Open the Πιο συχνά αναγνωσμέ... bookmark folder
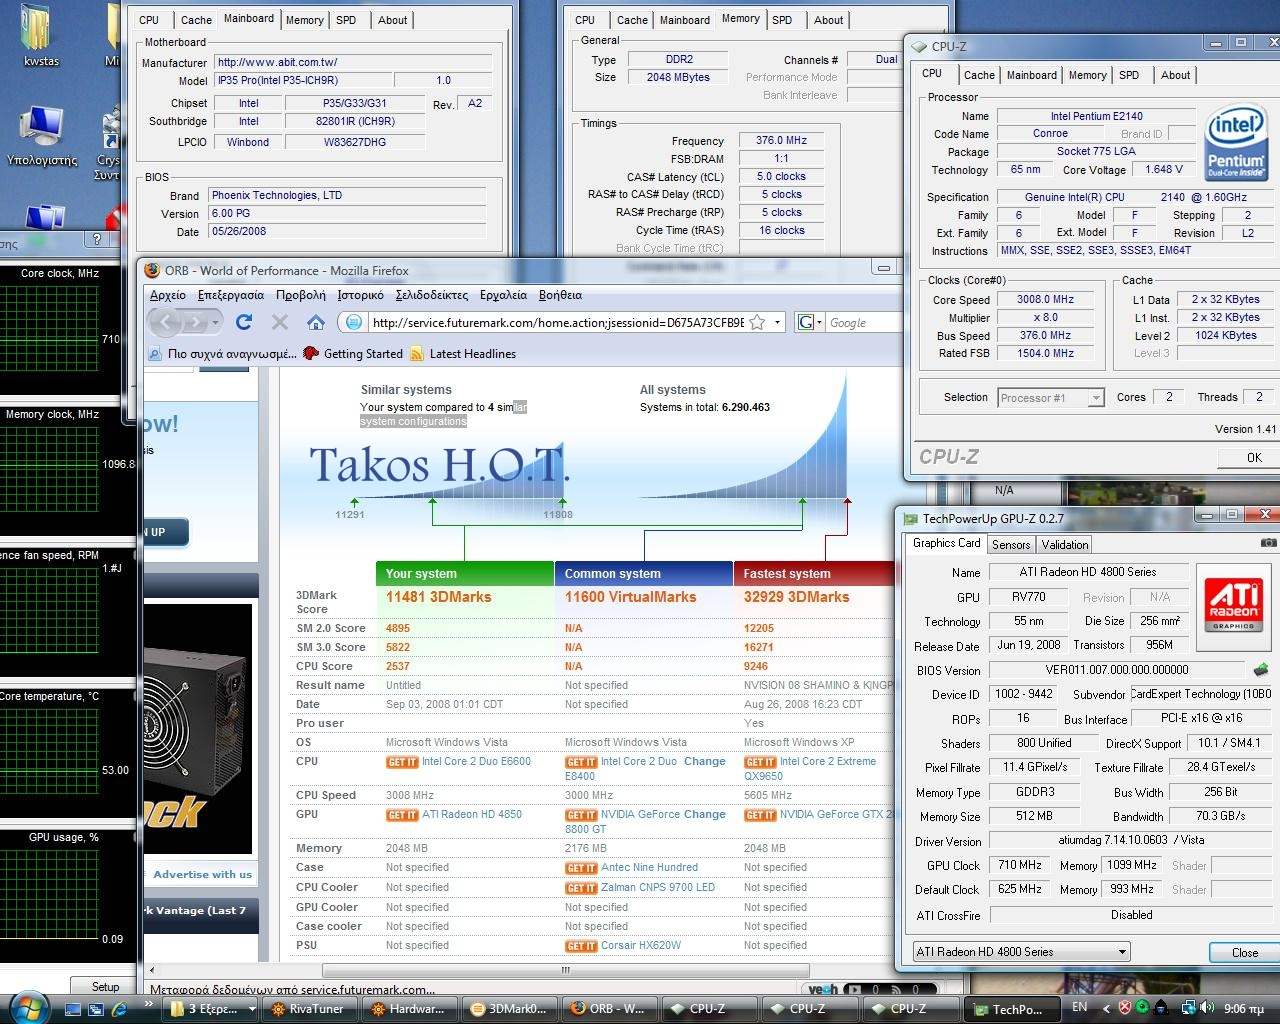Image resolution: width=1280 pixels, height=1024 pixels. [221, 354]
